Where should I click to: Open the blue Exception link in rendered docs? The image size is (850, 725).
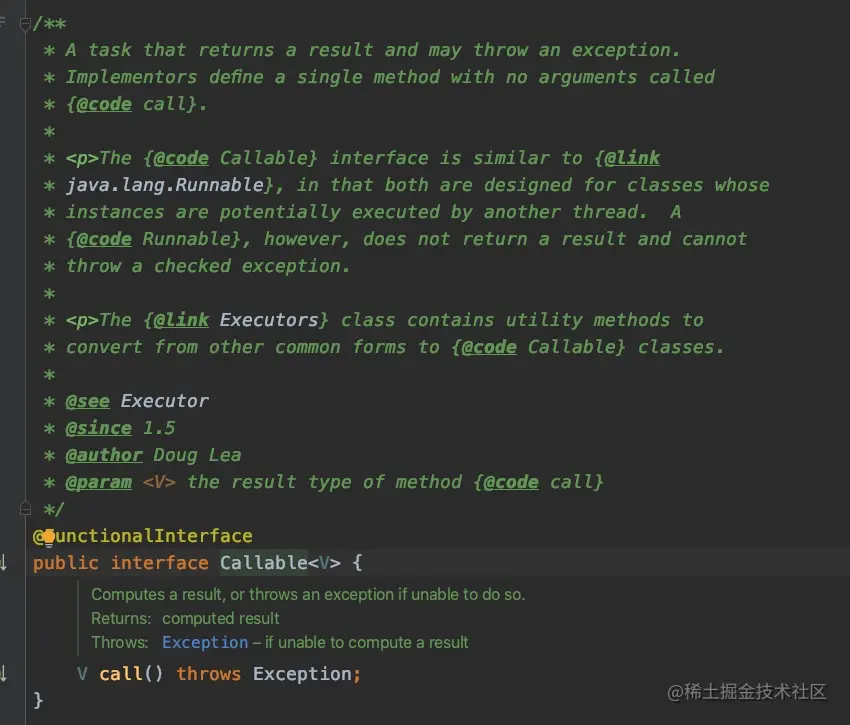coord(205,642)
